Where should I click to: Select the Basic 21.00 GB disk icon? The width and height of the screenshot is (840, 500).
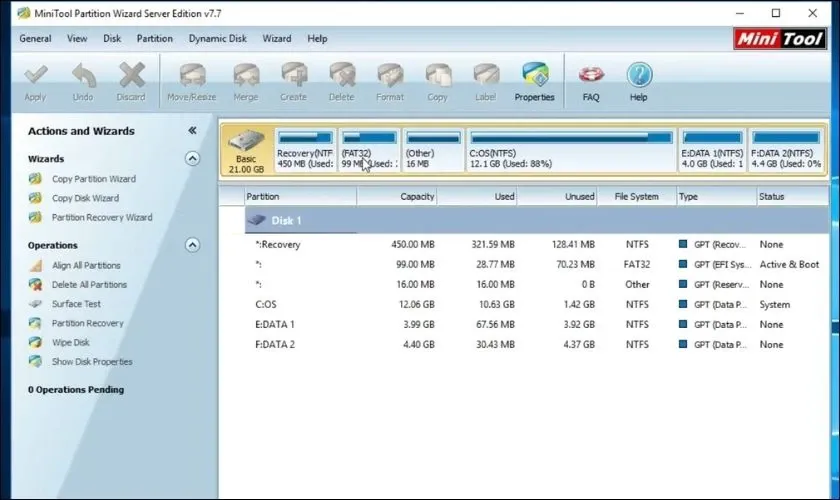point(246,149)
